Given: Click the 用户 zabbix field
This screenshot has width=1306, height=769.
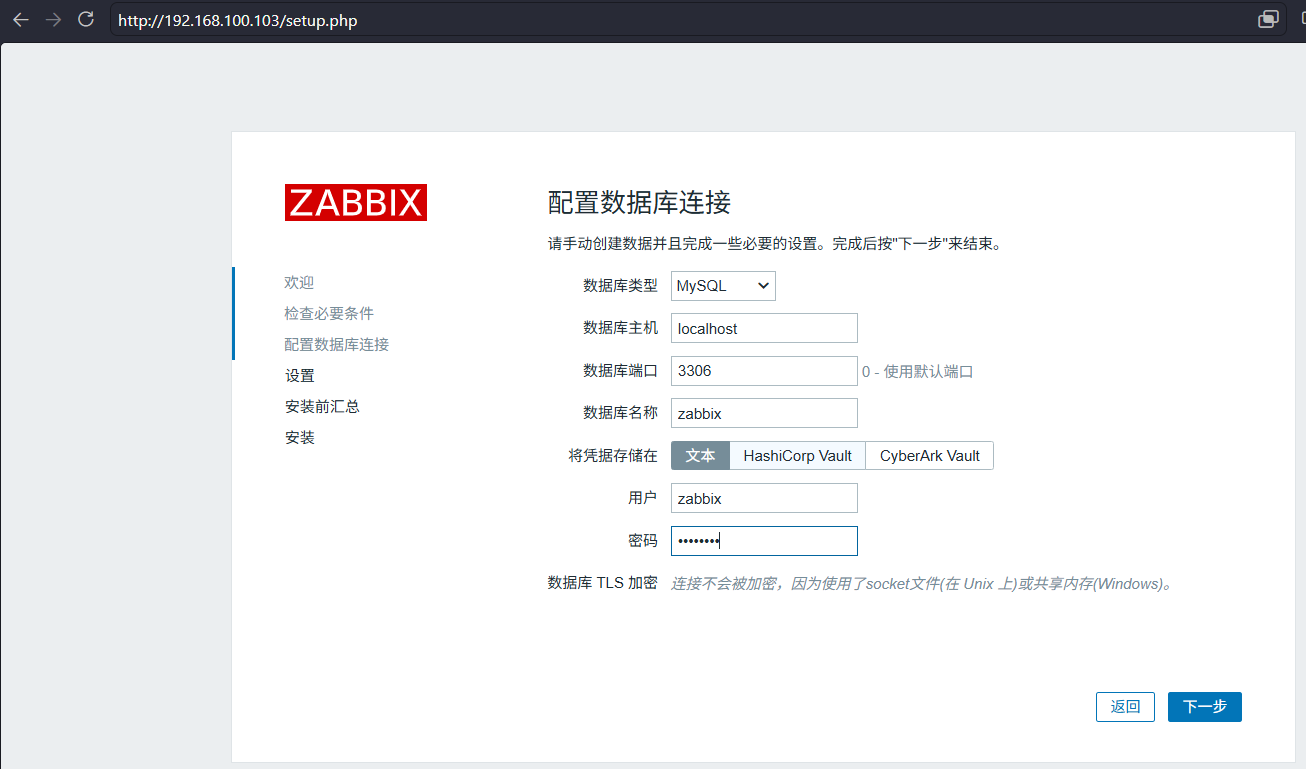Looking at the screenshot, I should (x=764, y=498).
